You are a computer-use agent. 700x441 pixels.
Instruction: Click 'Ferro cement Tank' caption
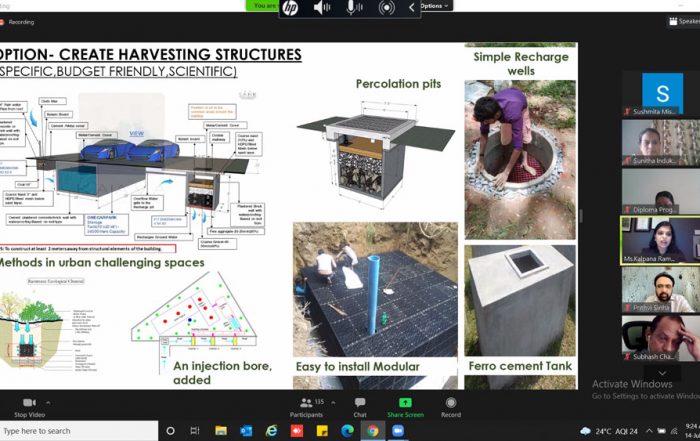pyautogui.click(x=520, y=366)
